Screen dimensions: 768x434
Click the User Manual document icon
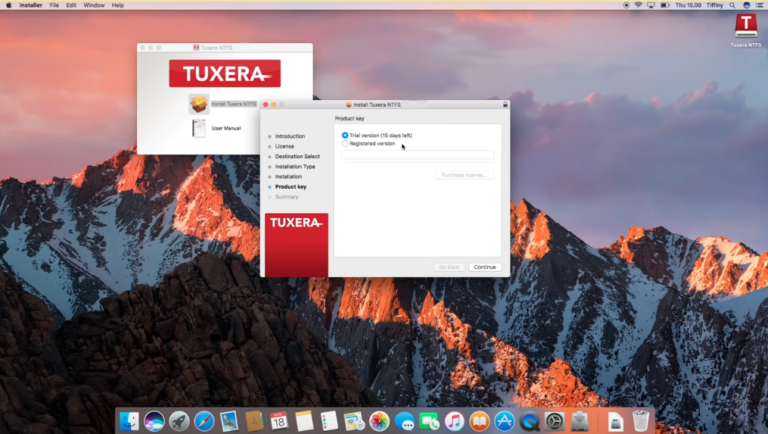[199, 128]
